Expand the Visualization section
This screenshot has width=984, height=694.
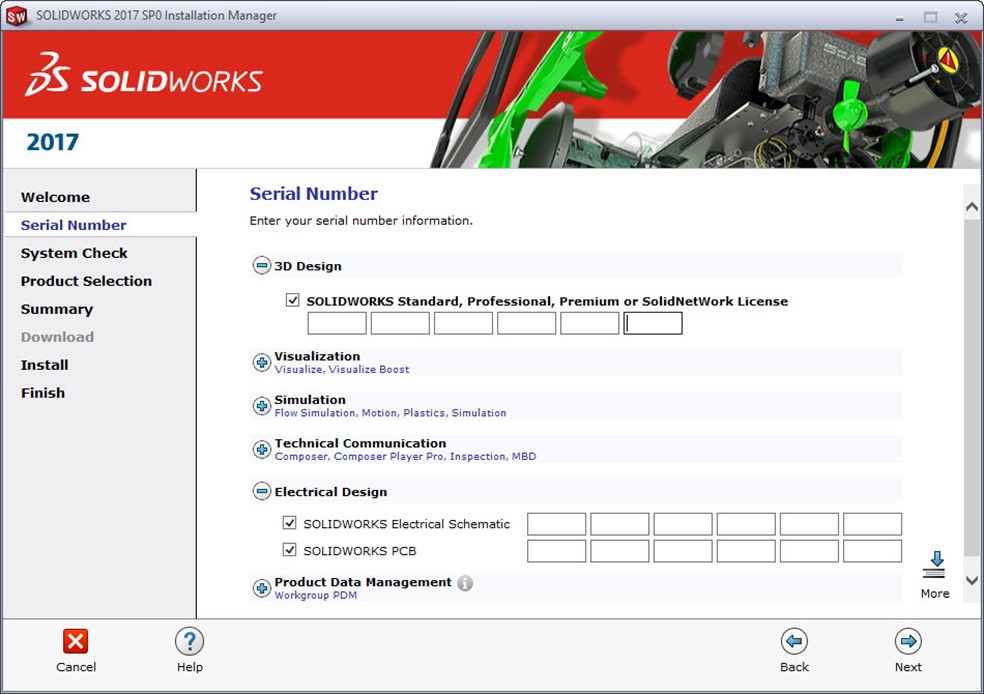tap(262, 362)
